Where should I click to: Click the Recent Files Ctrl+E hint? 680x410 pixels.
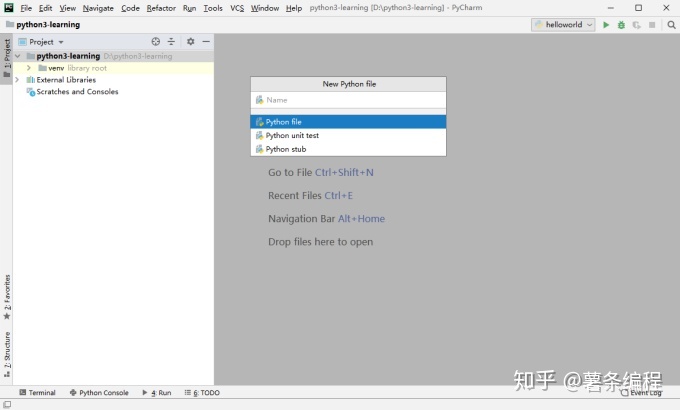[x=311, y=196]
